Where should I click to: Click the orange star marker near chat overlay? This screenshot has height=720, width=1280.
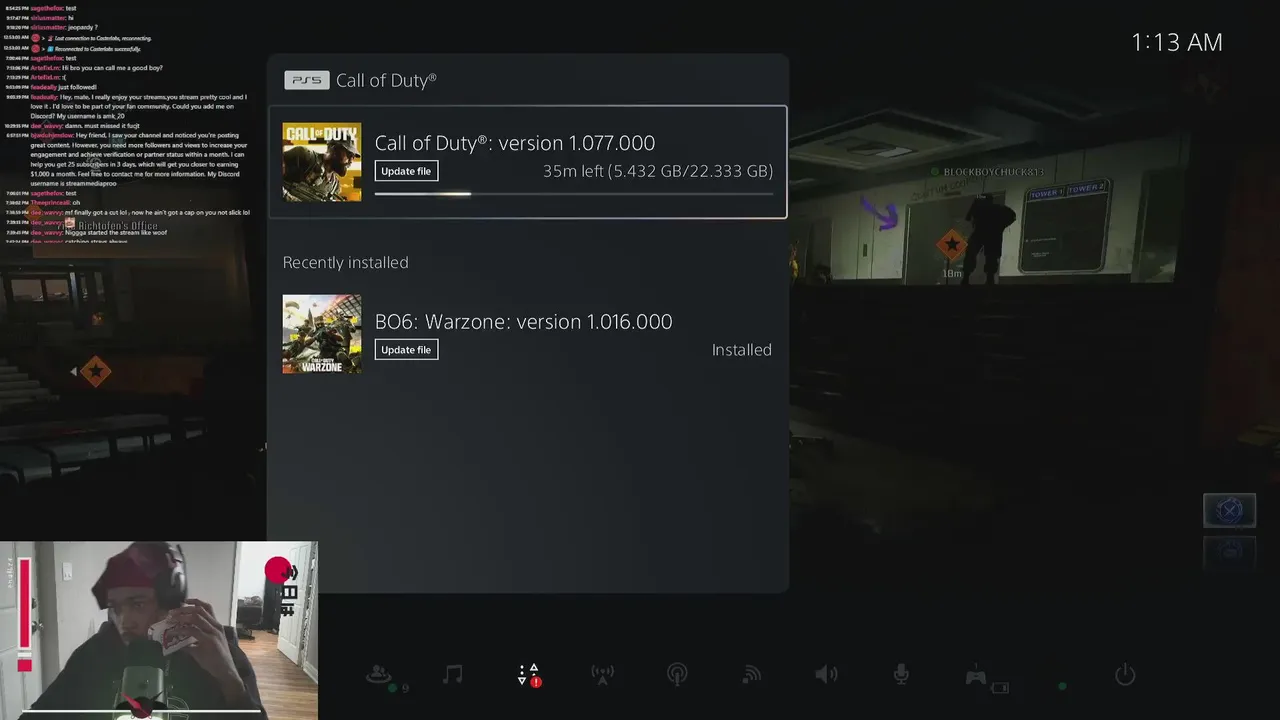[x=95, y=372]
